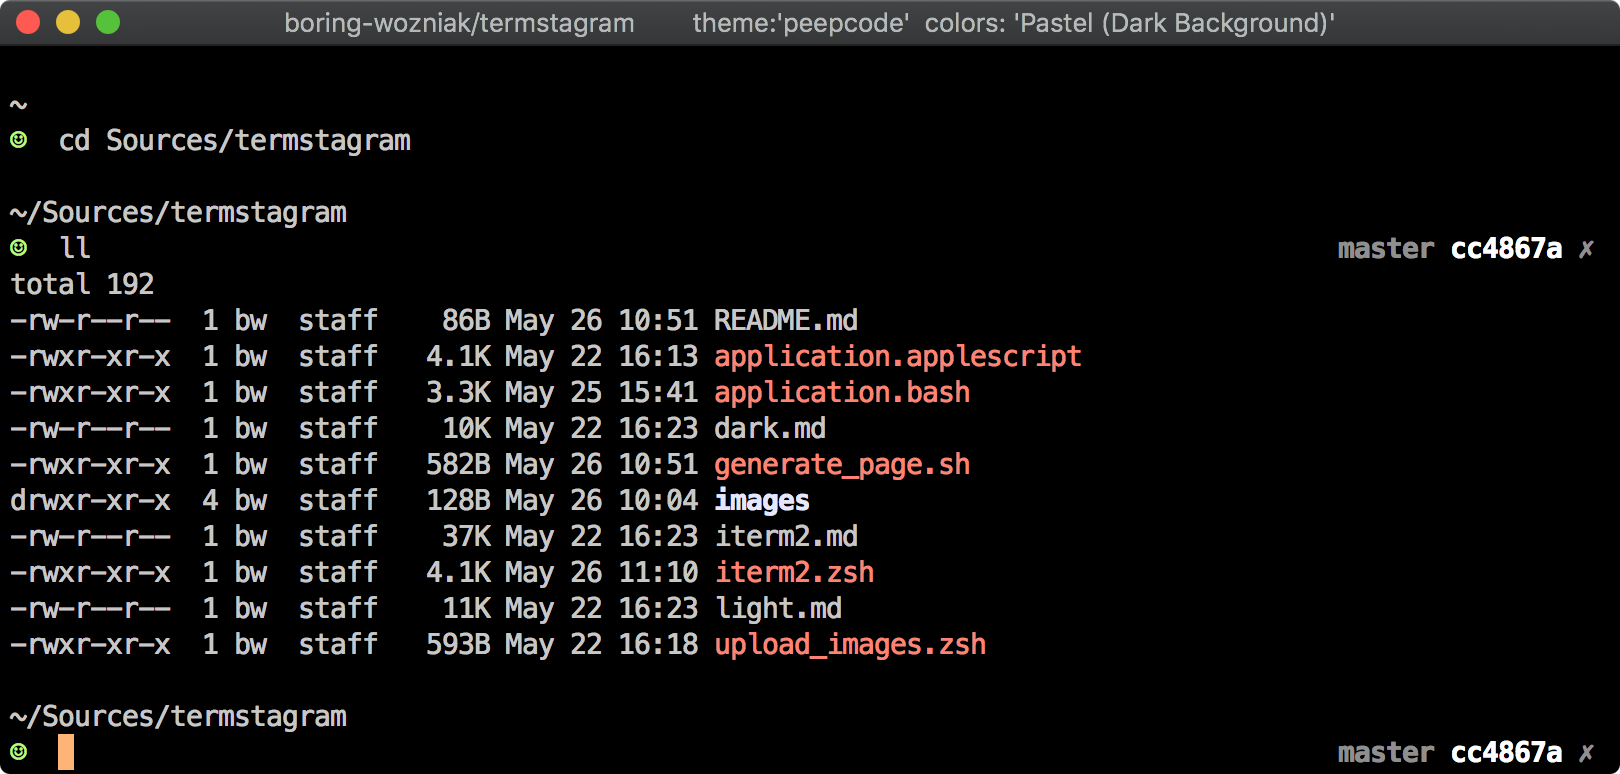
Task: Click the "total 192" output line
Action: [x=82, y=284]
